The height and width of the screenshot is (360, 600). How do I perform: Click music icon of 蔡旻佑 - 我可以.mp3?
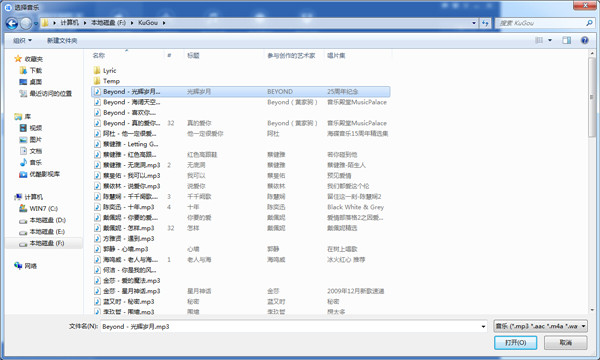tap(97, 176)
